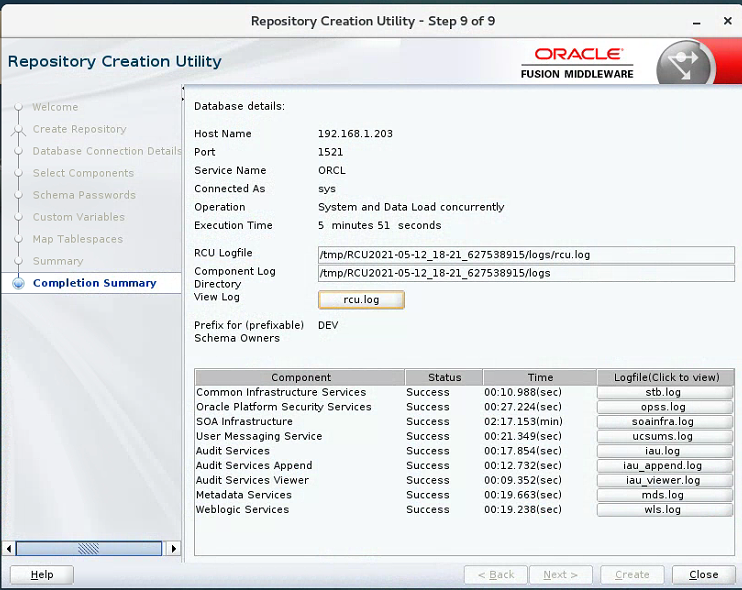Select the Create Repository step

(x=80, y=129)
